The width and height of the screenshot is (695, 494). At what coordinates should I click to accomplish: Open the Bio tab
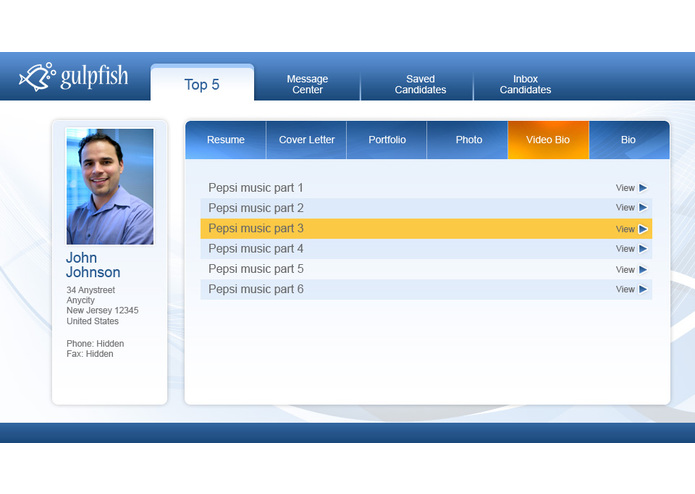(x=629, y=140)
